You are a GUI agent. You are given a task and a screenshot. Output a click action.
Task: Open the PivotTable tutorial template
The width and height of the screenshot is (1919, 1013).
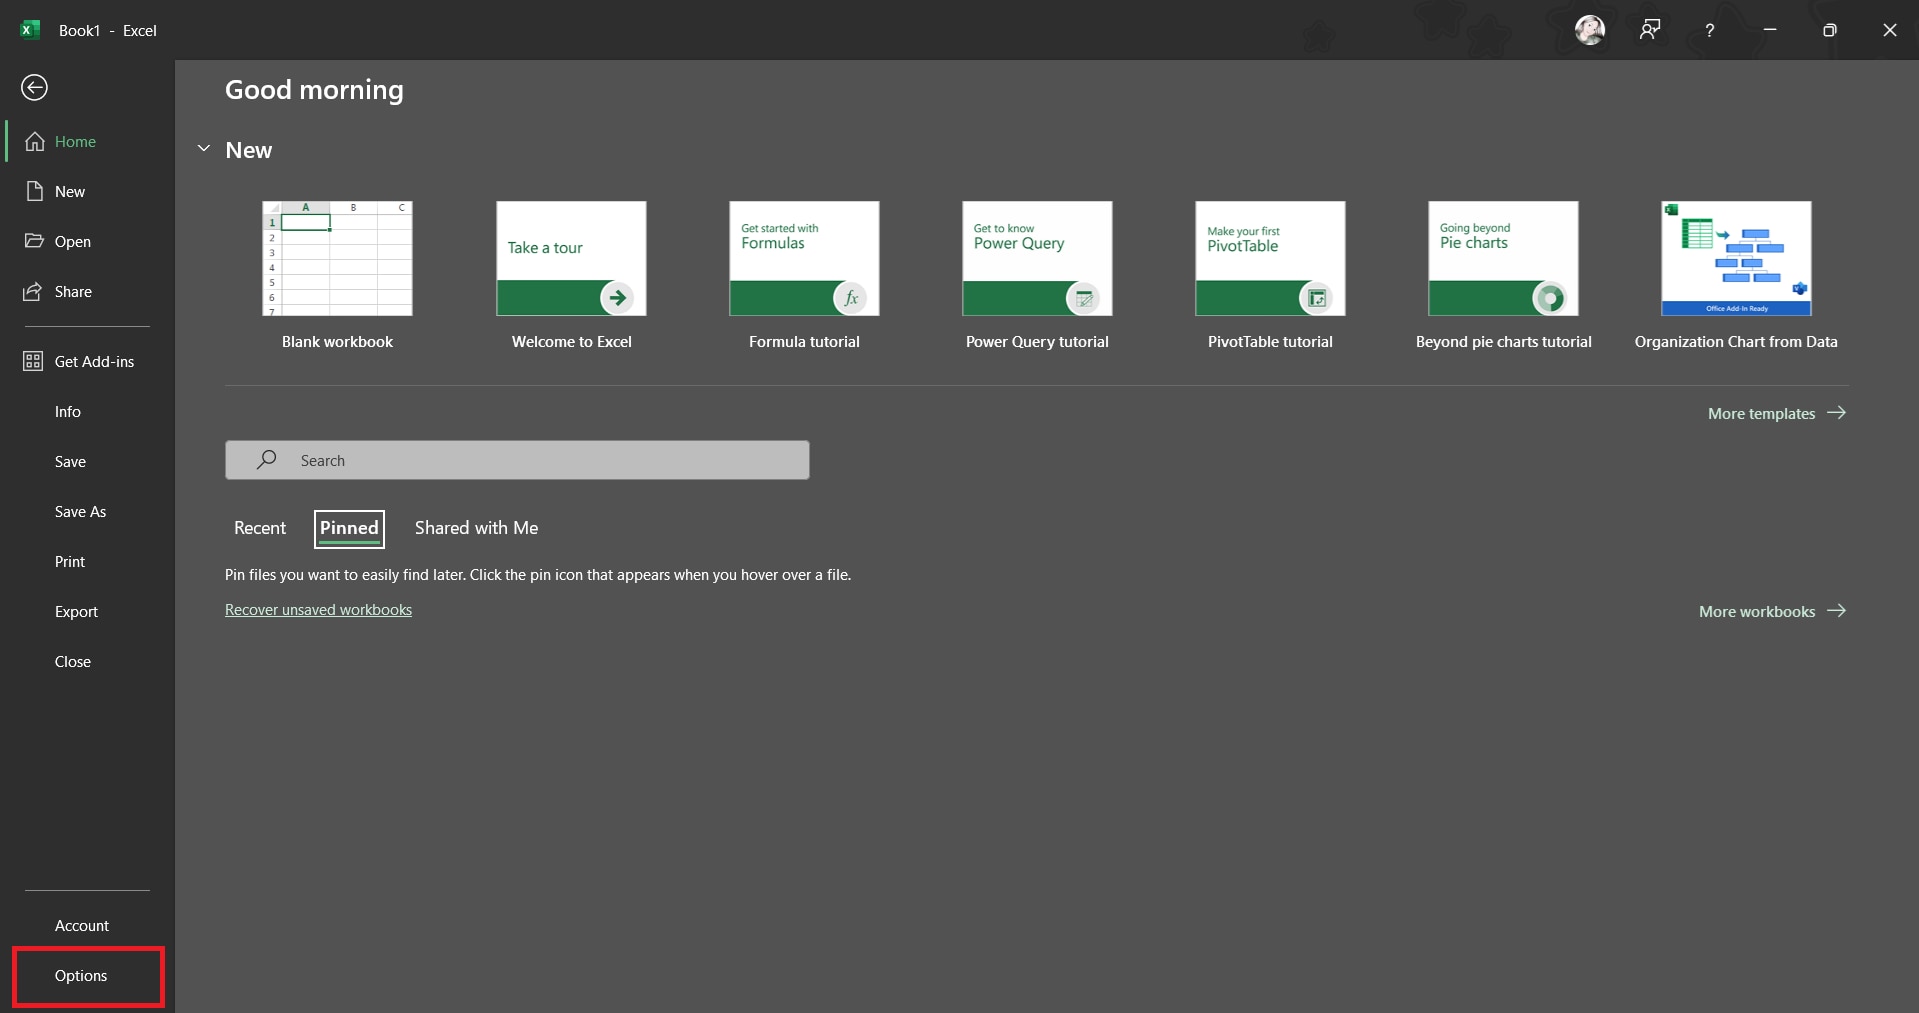1270,258
